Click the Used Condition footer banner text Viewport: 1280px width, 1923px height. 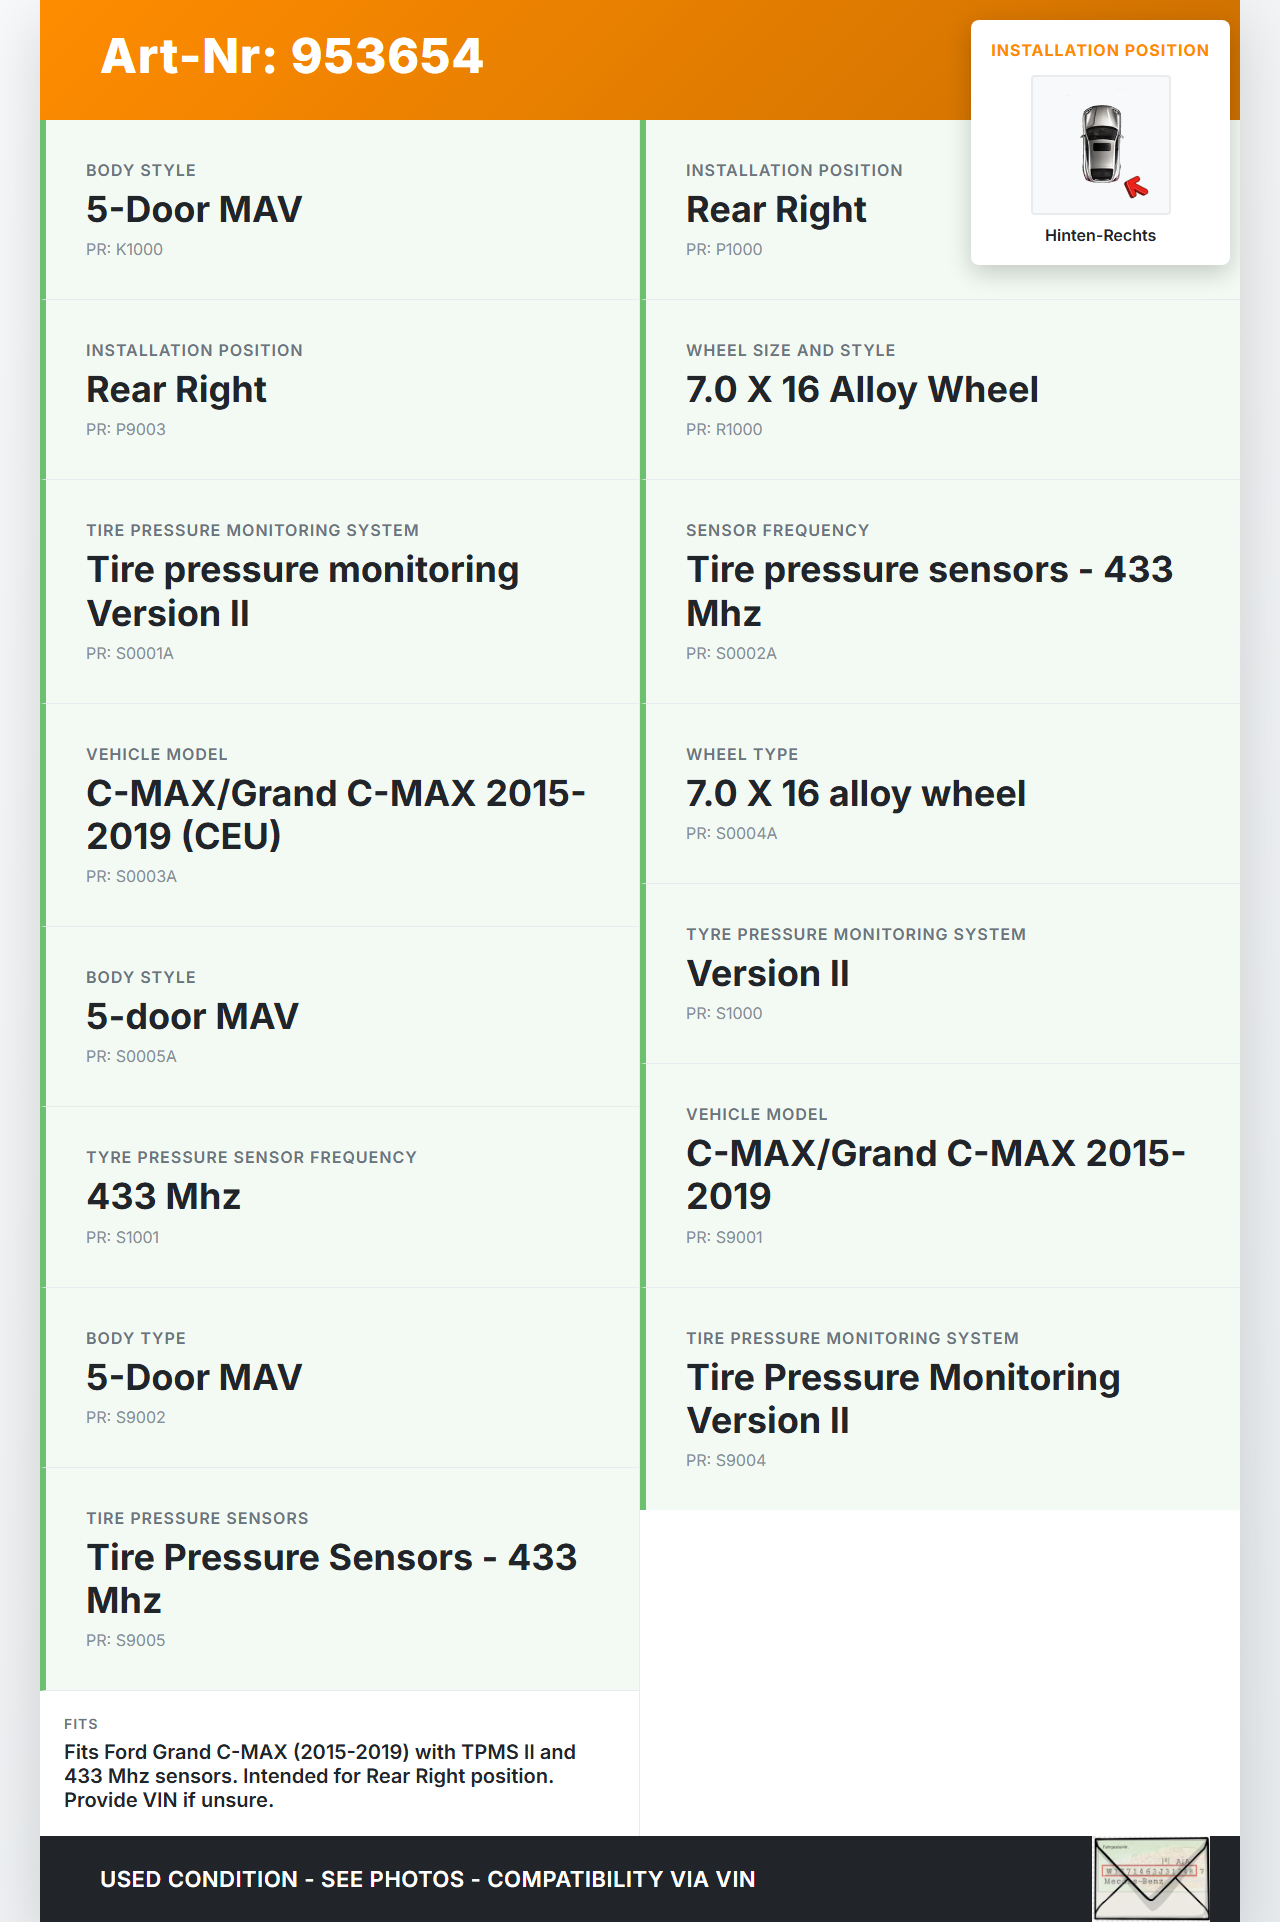click(x=427, y=1879)
